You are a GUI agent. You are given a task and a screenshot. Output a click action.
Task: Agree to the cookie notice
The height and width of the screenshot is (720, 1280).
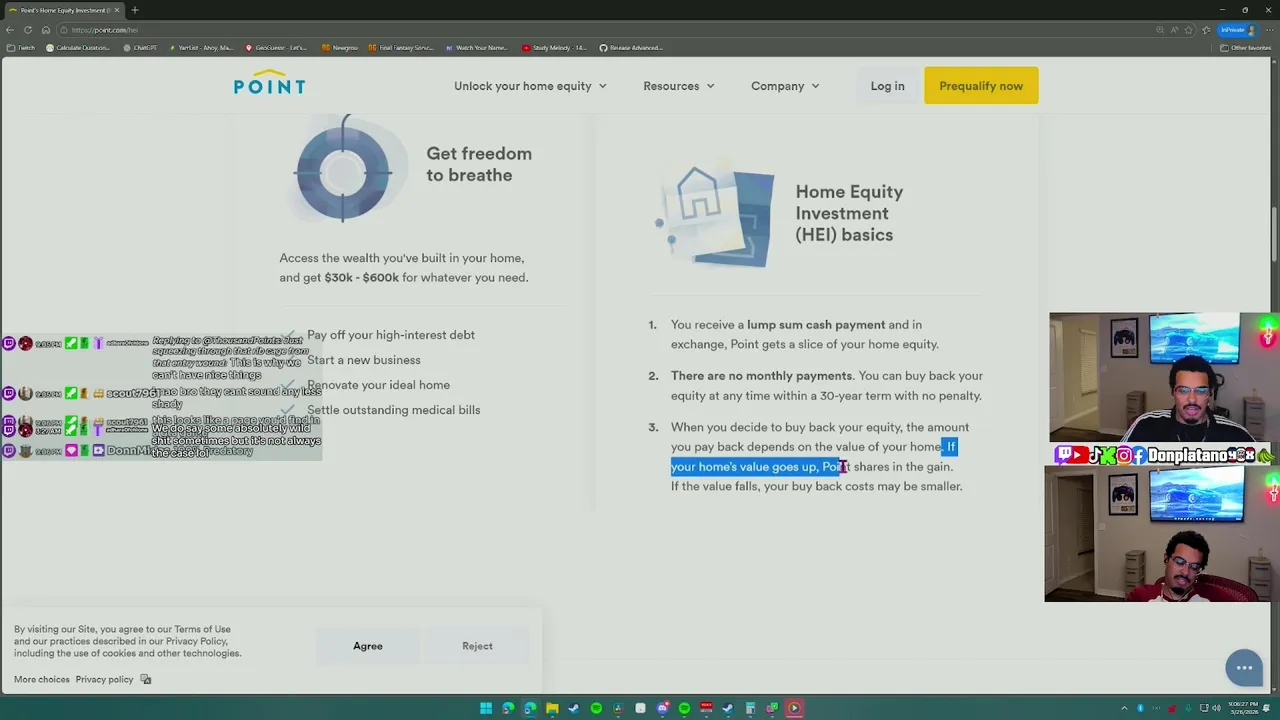point(368,646)
